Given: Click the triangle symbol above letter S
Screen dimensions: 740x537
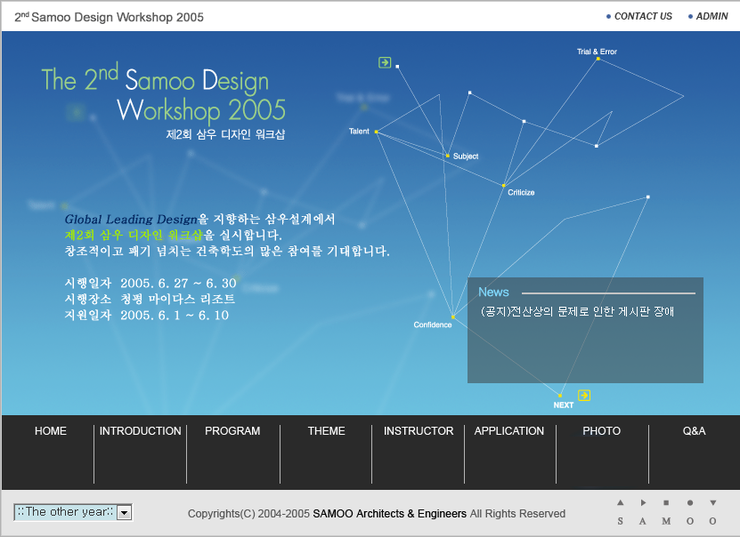Looking at the screenshot, I should 620,503.
